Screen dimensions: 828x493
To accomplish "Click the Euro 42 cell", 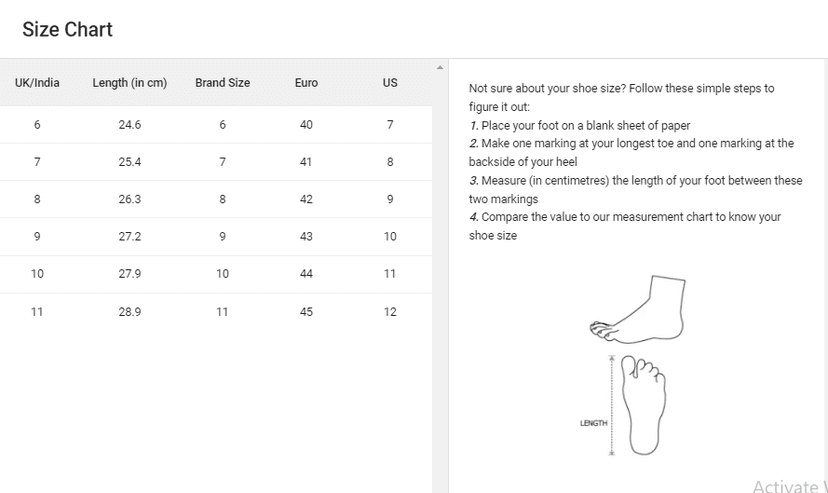I will [x=306, y=200].
